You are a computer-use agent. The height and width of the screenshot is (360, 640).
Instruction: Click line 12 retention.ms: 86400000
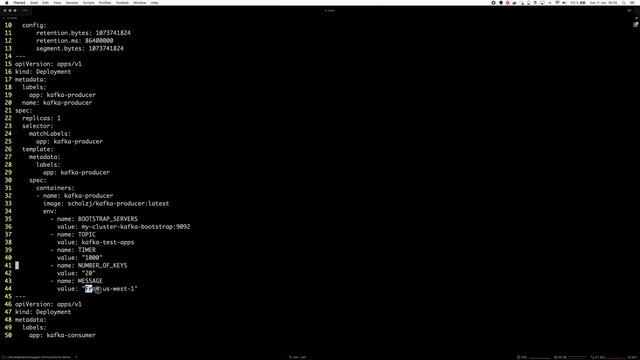click(x=75, y=40)
